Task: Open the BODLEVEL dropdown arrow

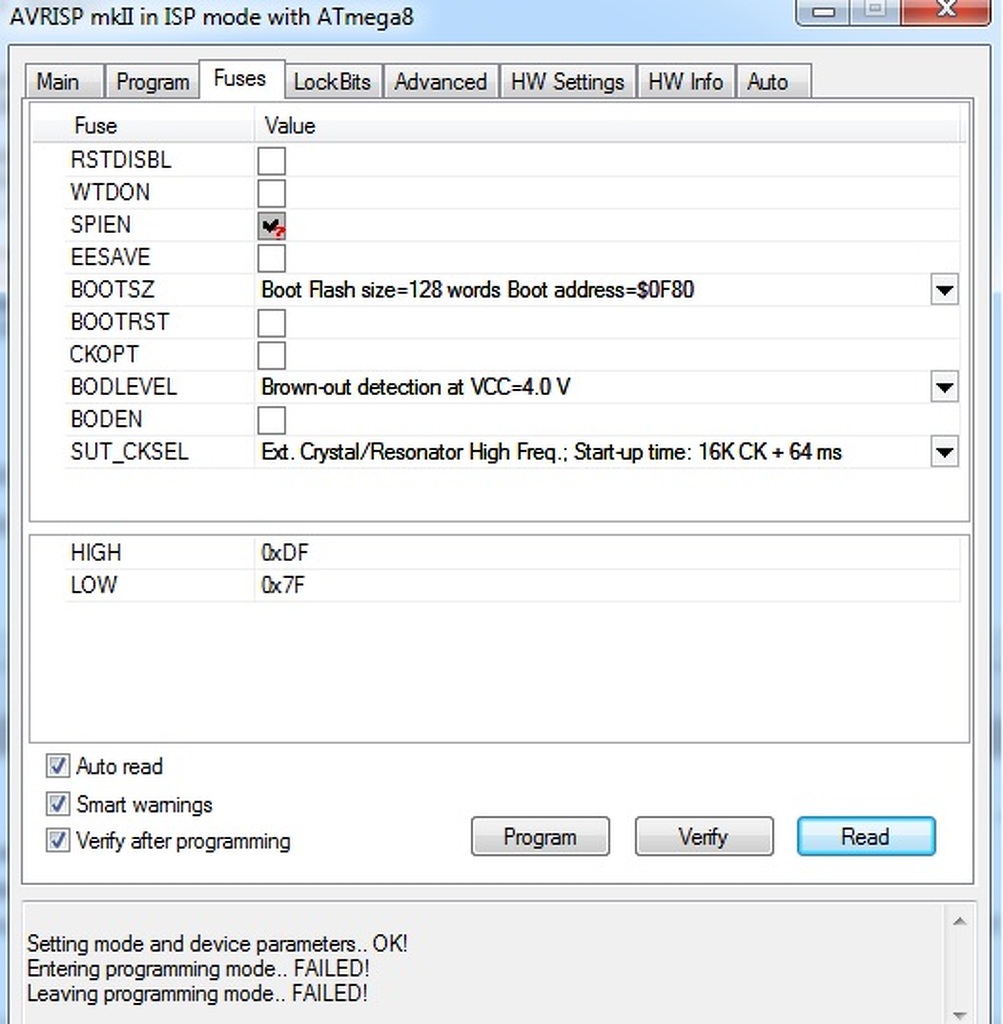Action: pyautogui.click(x=944, y=387)
